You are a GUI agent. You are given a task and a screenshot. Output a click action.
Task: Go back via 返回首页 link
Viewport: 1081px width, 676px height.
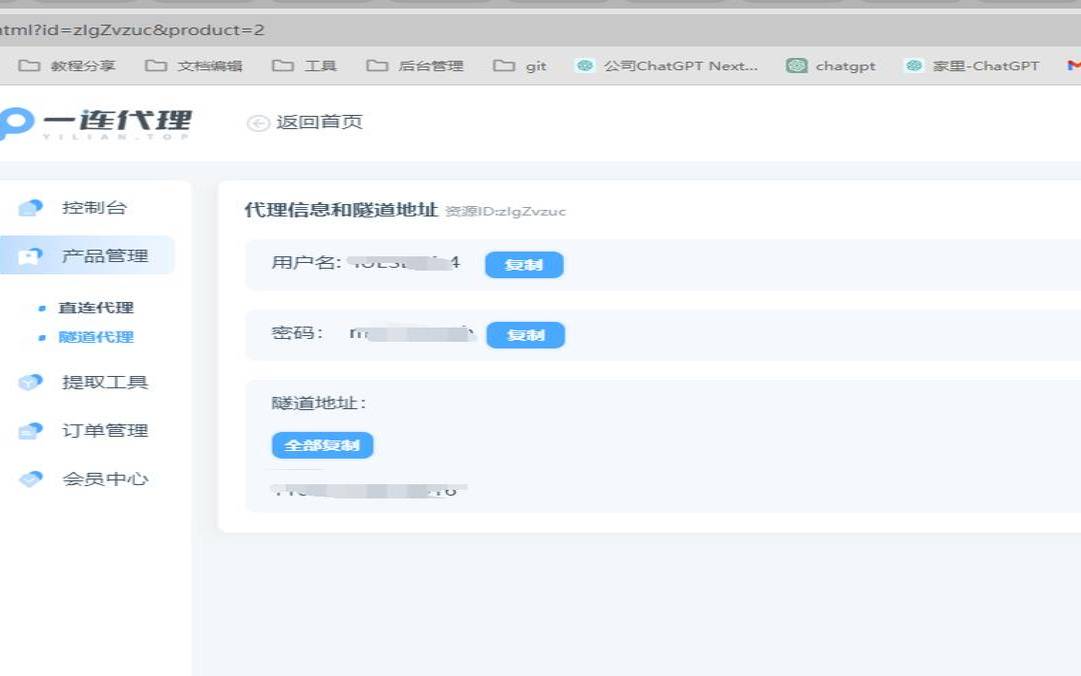tap(319, 123)
